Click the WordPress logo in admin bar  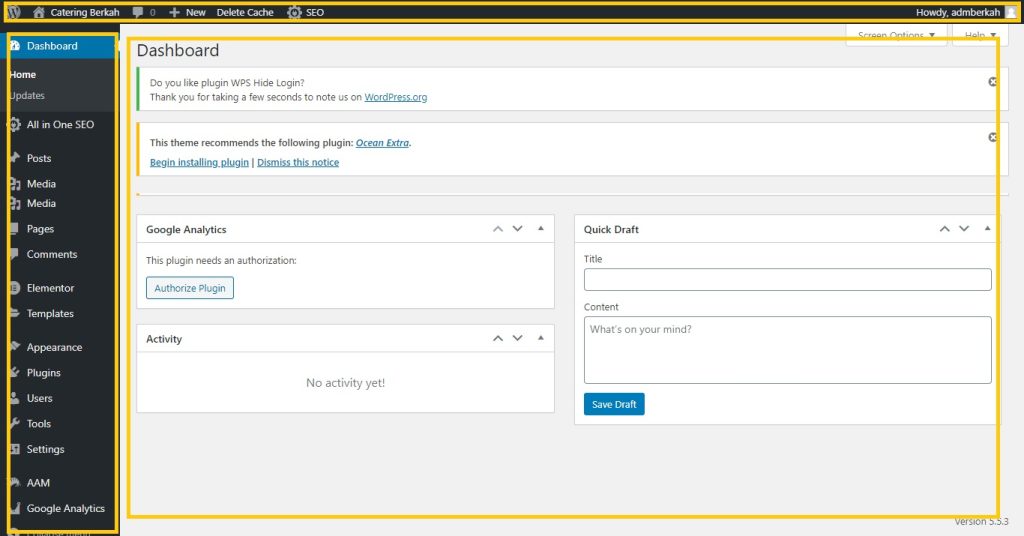[x=14, y=12]
